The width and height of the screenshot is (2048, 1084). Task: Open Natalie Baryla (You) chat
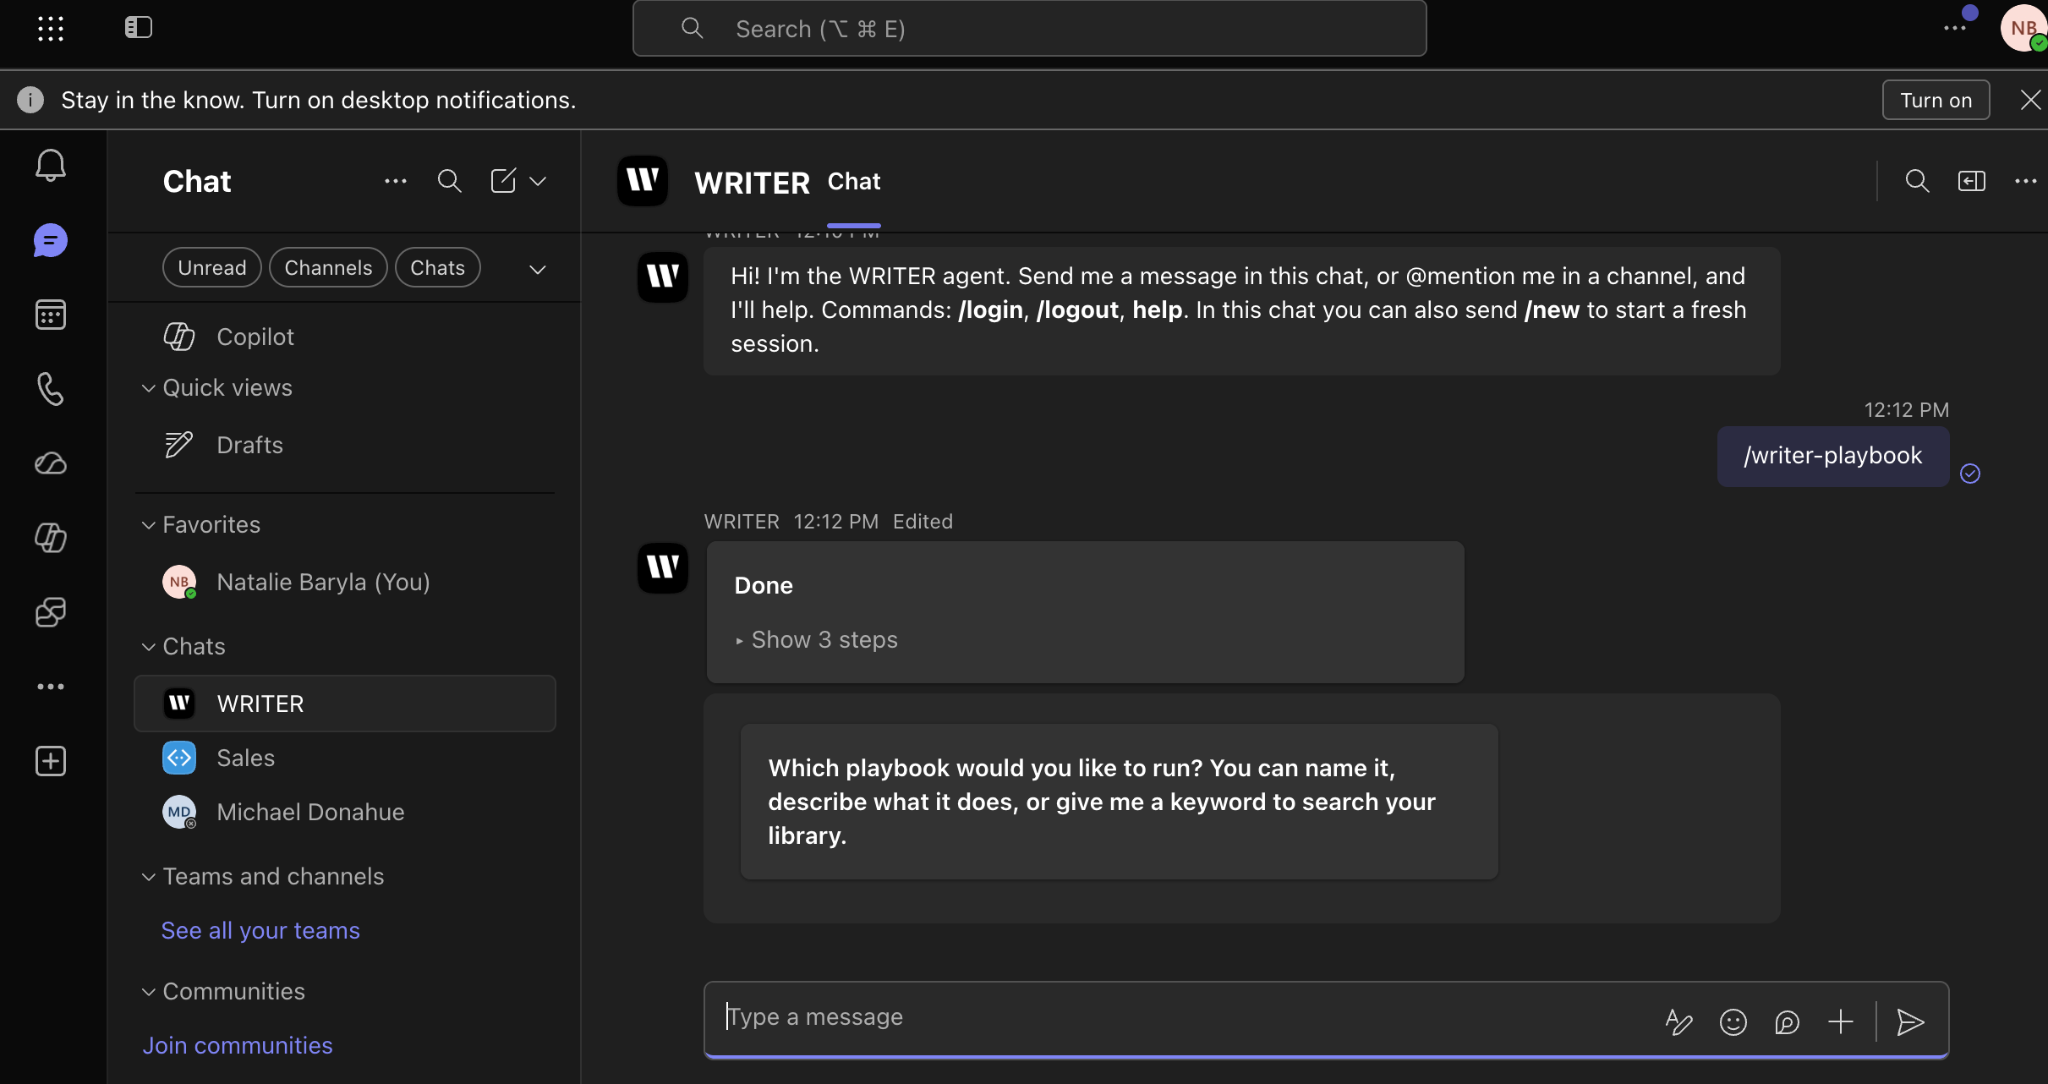[x=345, y=582]
